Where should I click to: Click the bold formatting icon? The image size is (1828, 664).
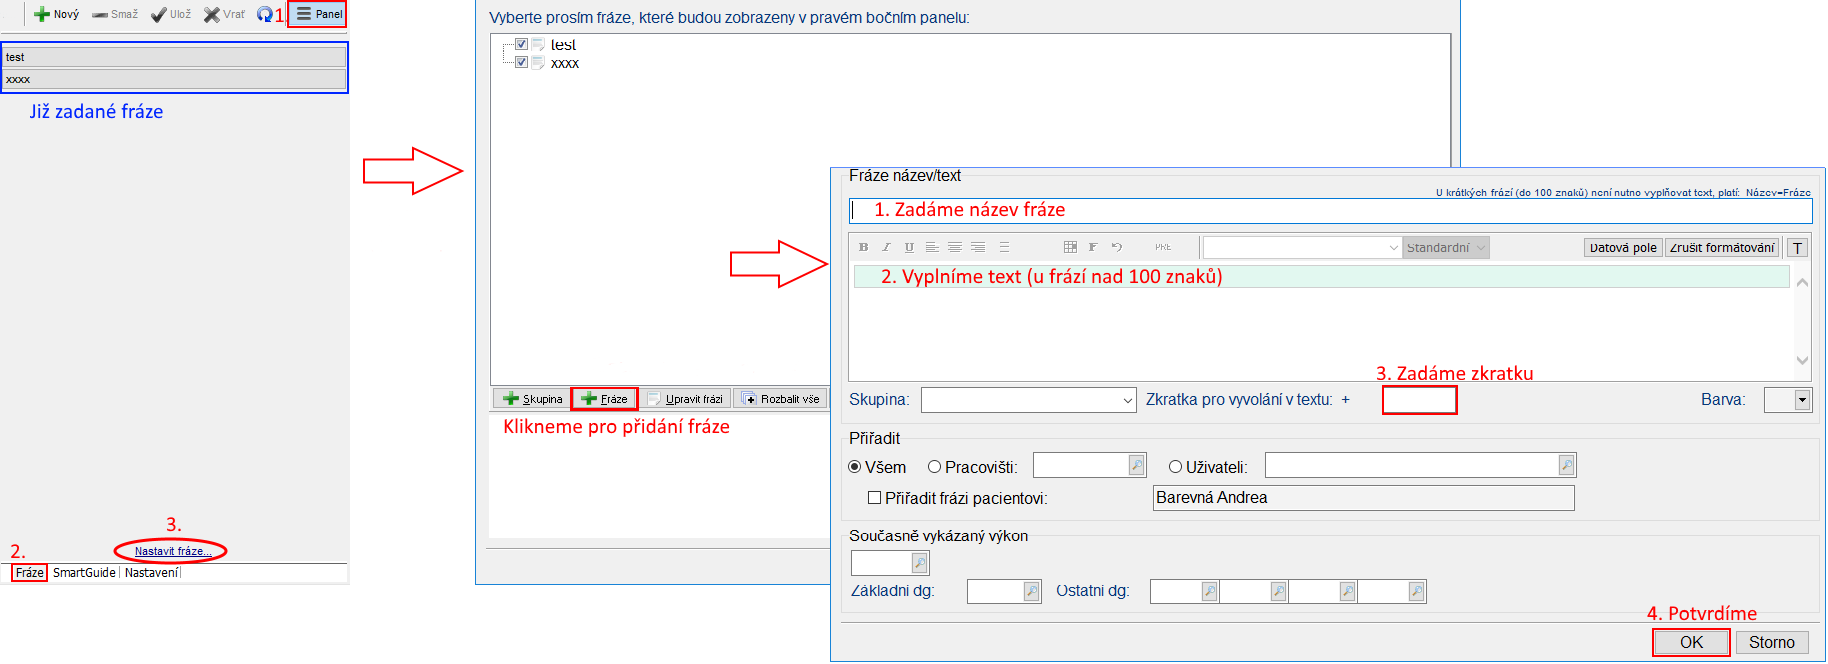[x=863, y=247]
